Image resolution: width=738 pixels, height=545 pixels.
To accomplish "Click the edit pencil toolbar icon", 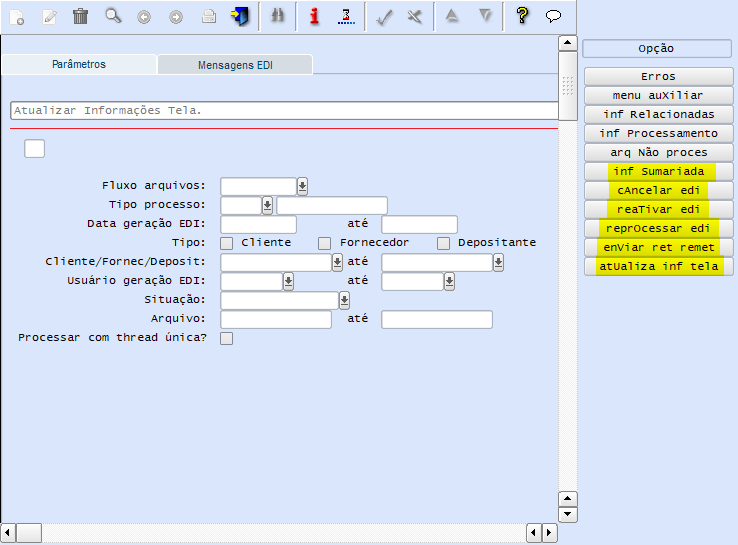I will (x=49, y=17).
